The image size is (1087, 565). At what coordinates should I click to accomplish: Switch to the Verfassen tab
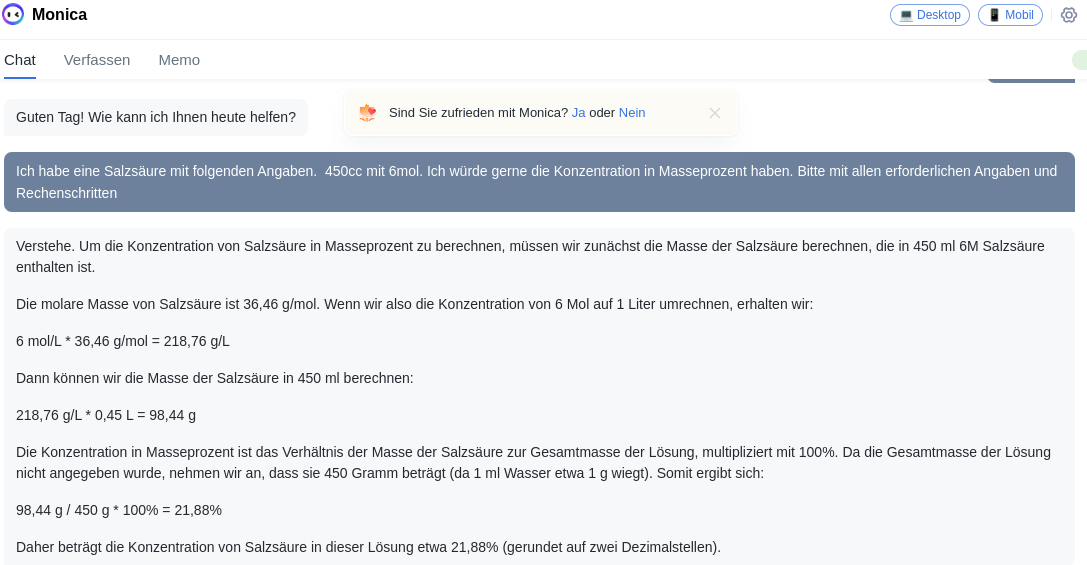[97, 60]
